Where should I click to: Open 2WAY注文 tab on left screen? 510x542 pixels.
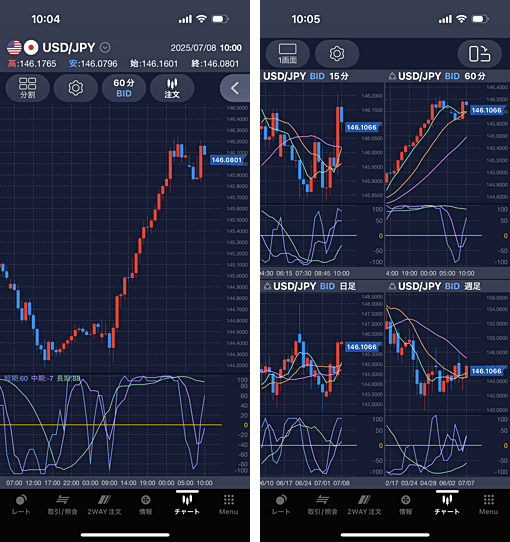104,505
